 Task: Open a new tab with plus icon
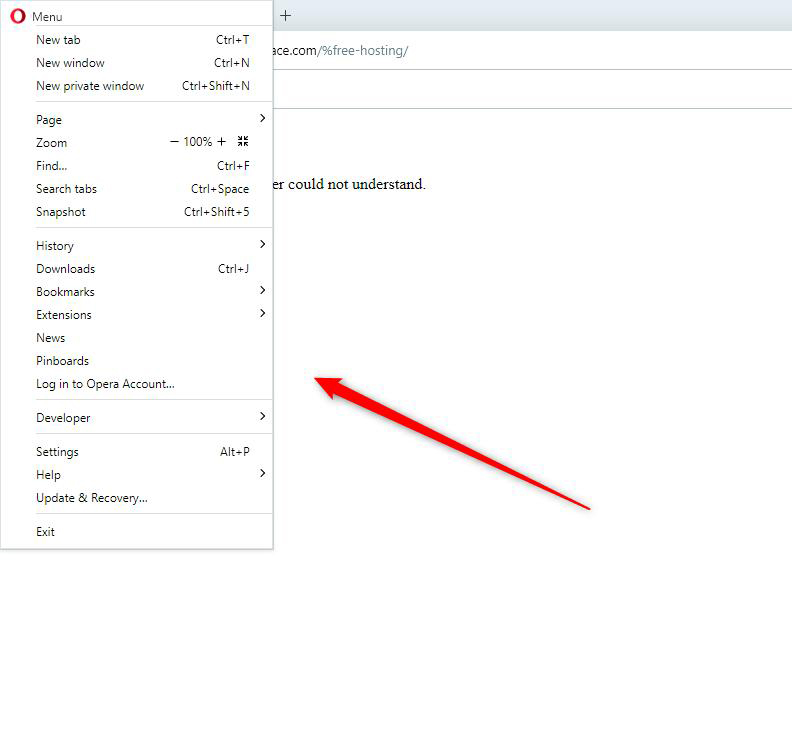coord(285,15)
